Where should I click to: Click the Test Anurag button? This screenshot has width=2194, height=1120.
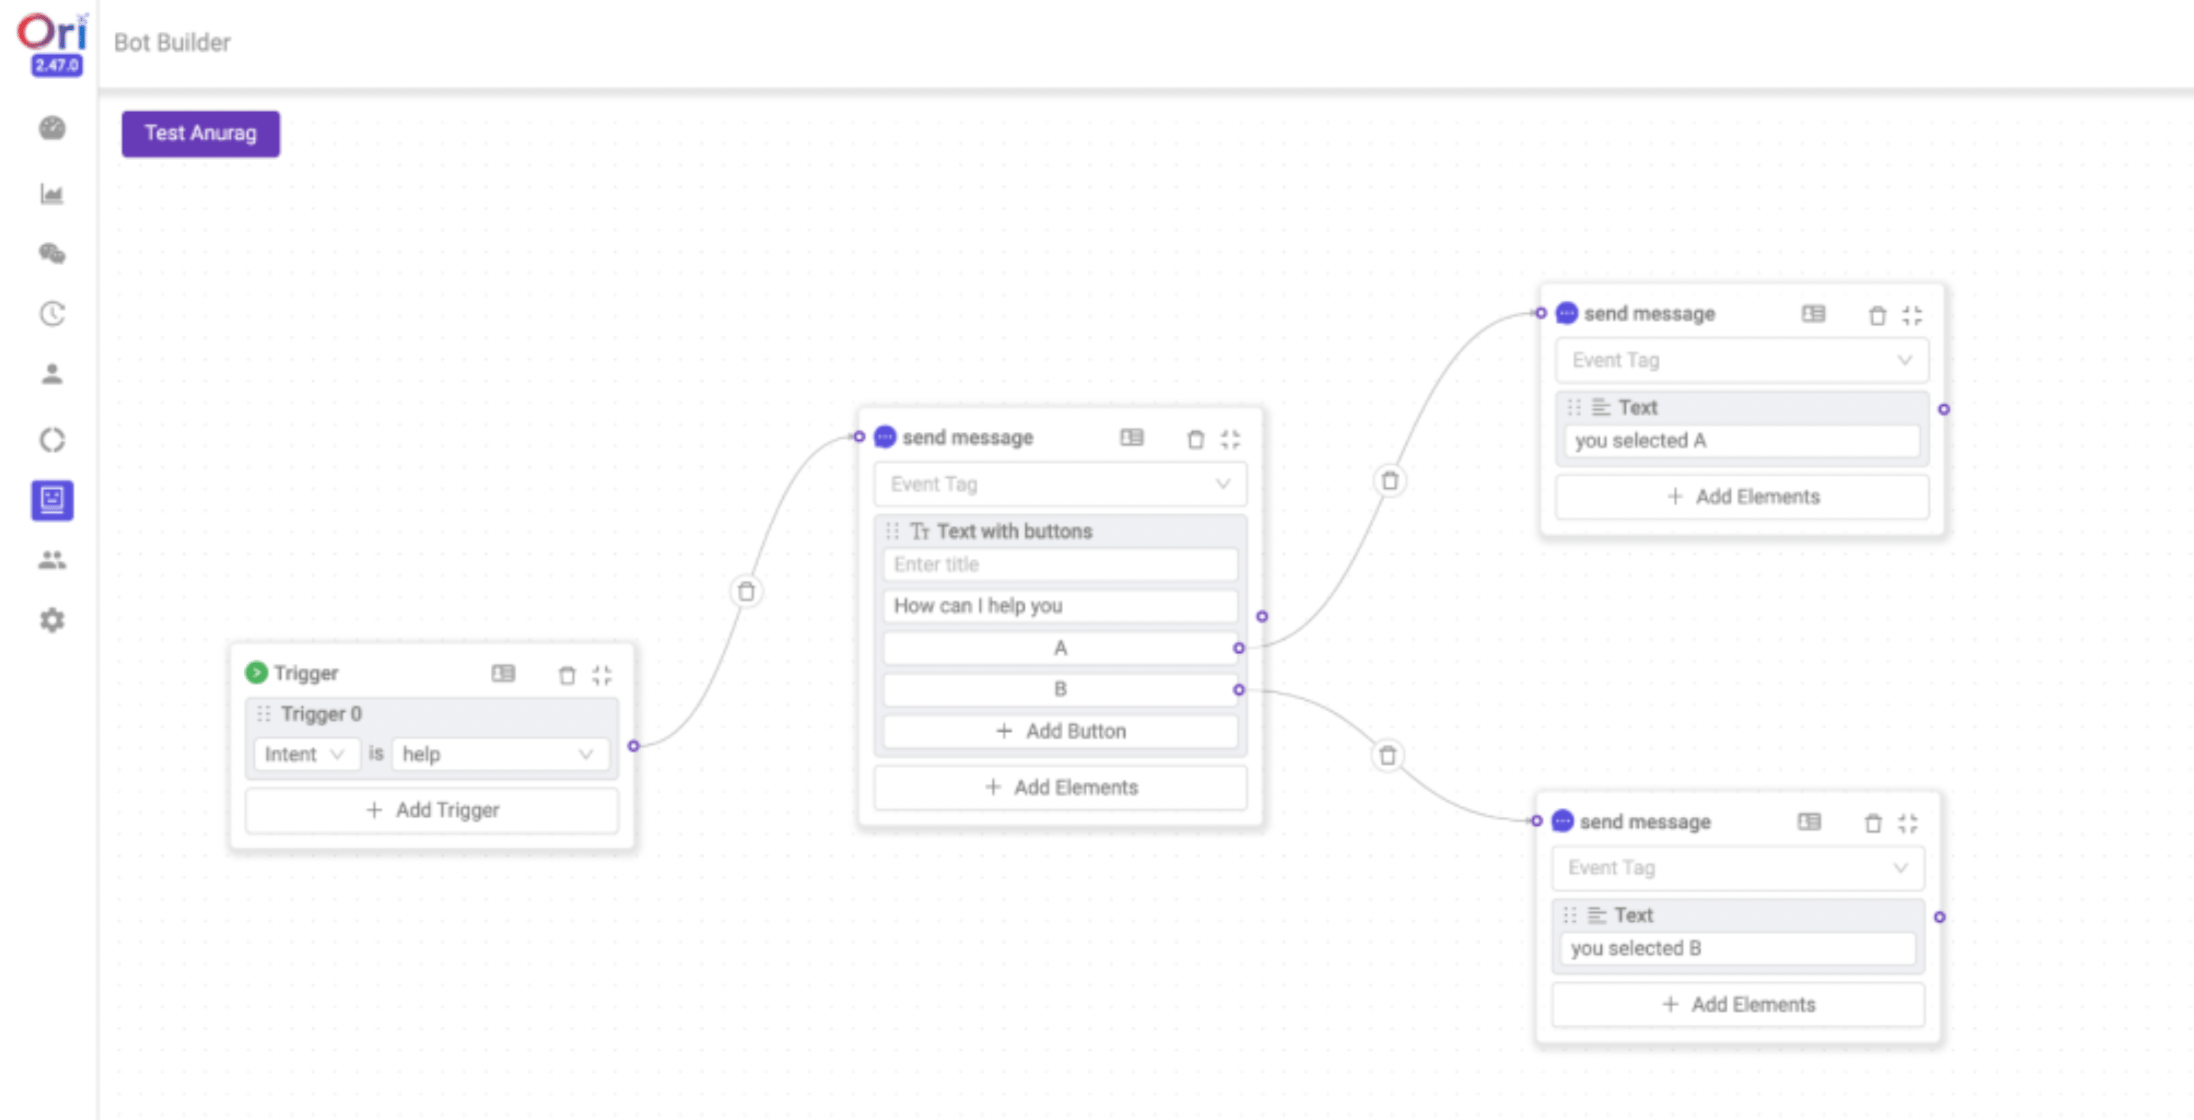coord(201,133)
